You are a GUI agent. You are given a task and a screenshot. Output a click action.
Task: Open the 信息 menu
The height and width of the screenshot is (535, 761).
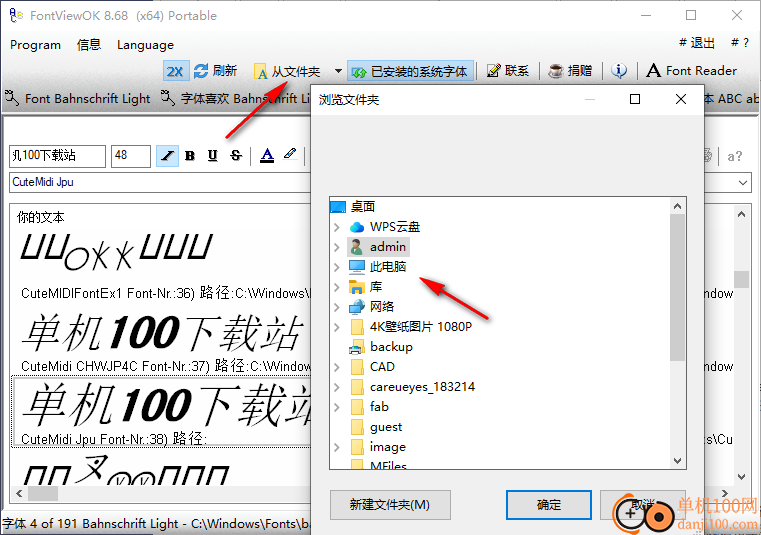tap(89, 45)
